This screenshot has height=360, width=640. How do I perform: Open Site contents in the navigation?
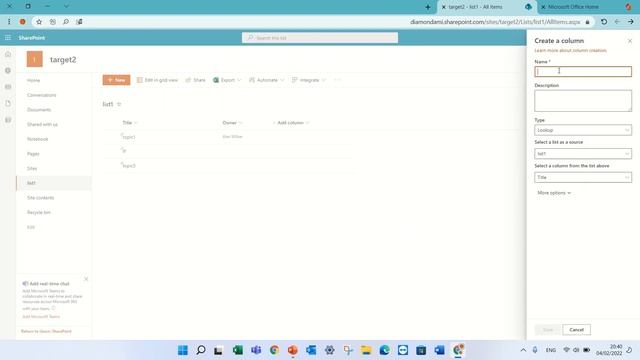click(x=40, y=198)
